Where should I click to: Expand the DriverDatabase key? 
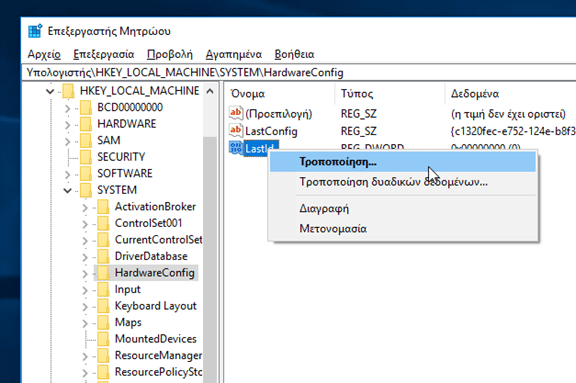pos(85,257)
